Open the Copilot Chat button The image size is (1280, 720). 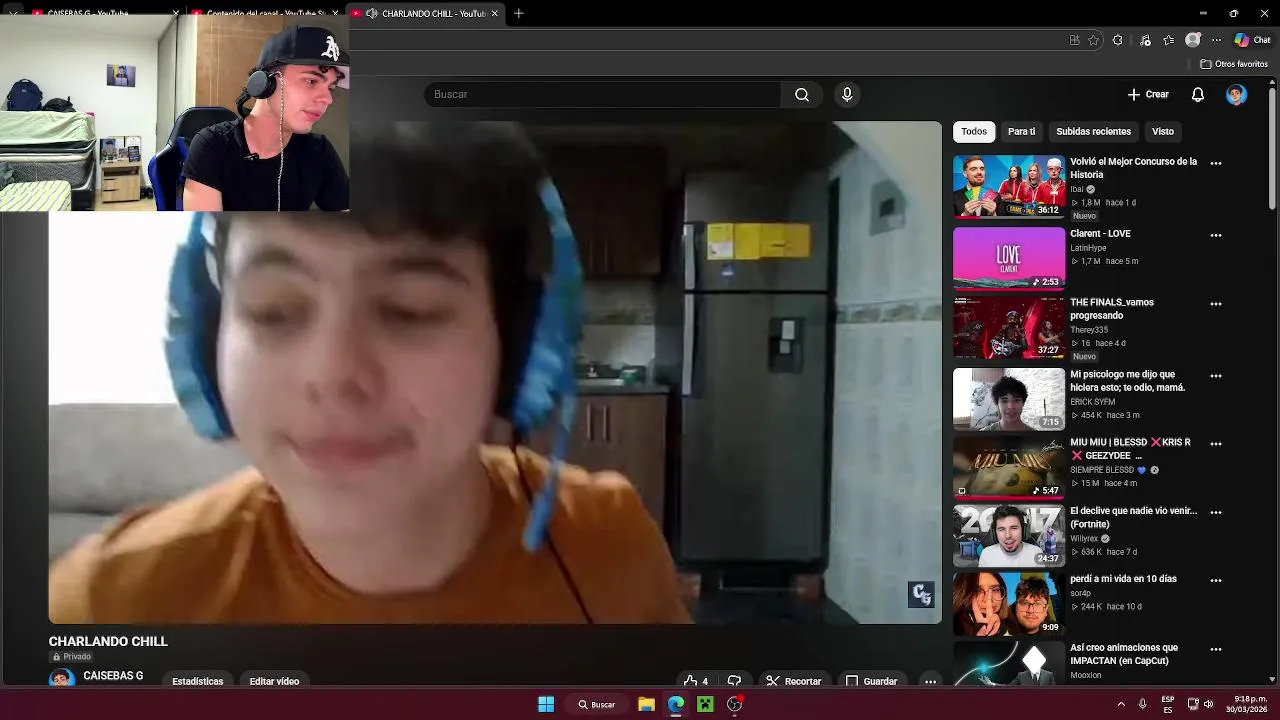click(1253, 40)
